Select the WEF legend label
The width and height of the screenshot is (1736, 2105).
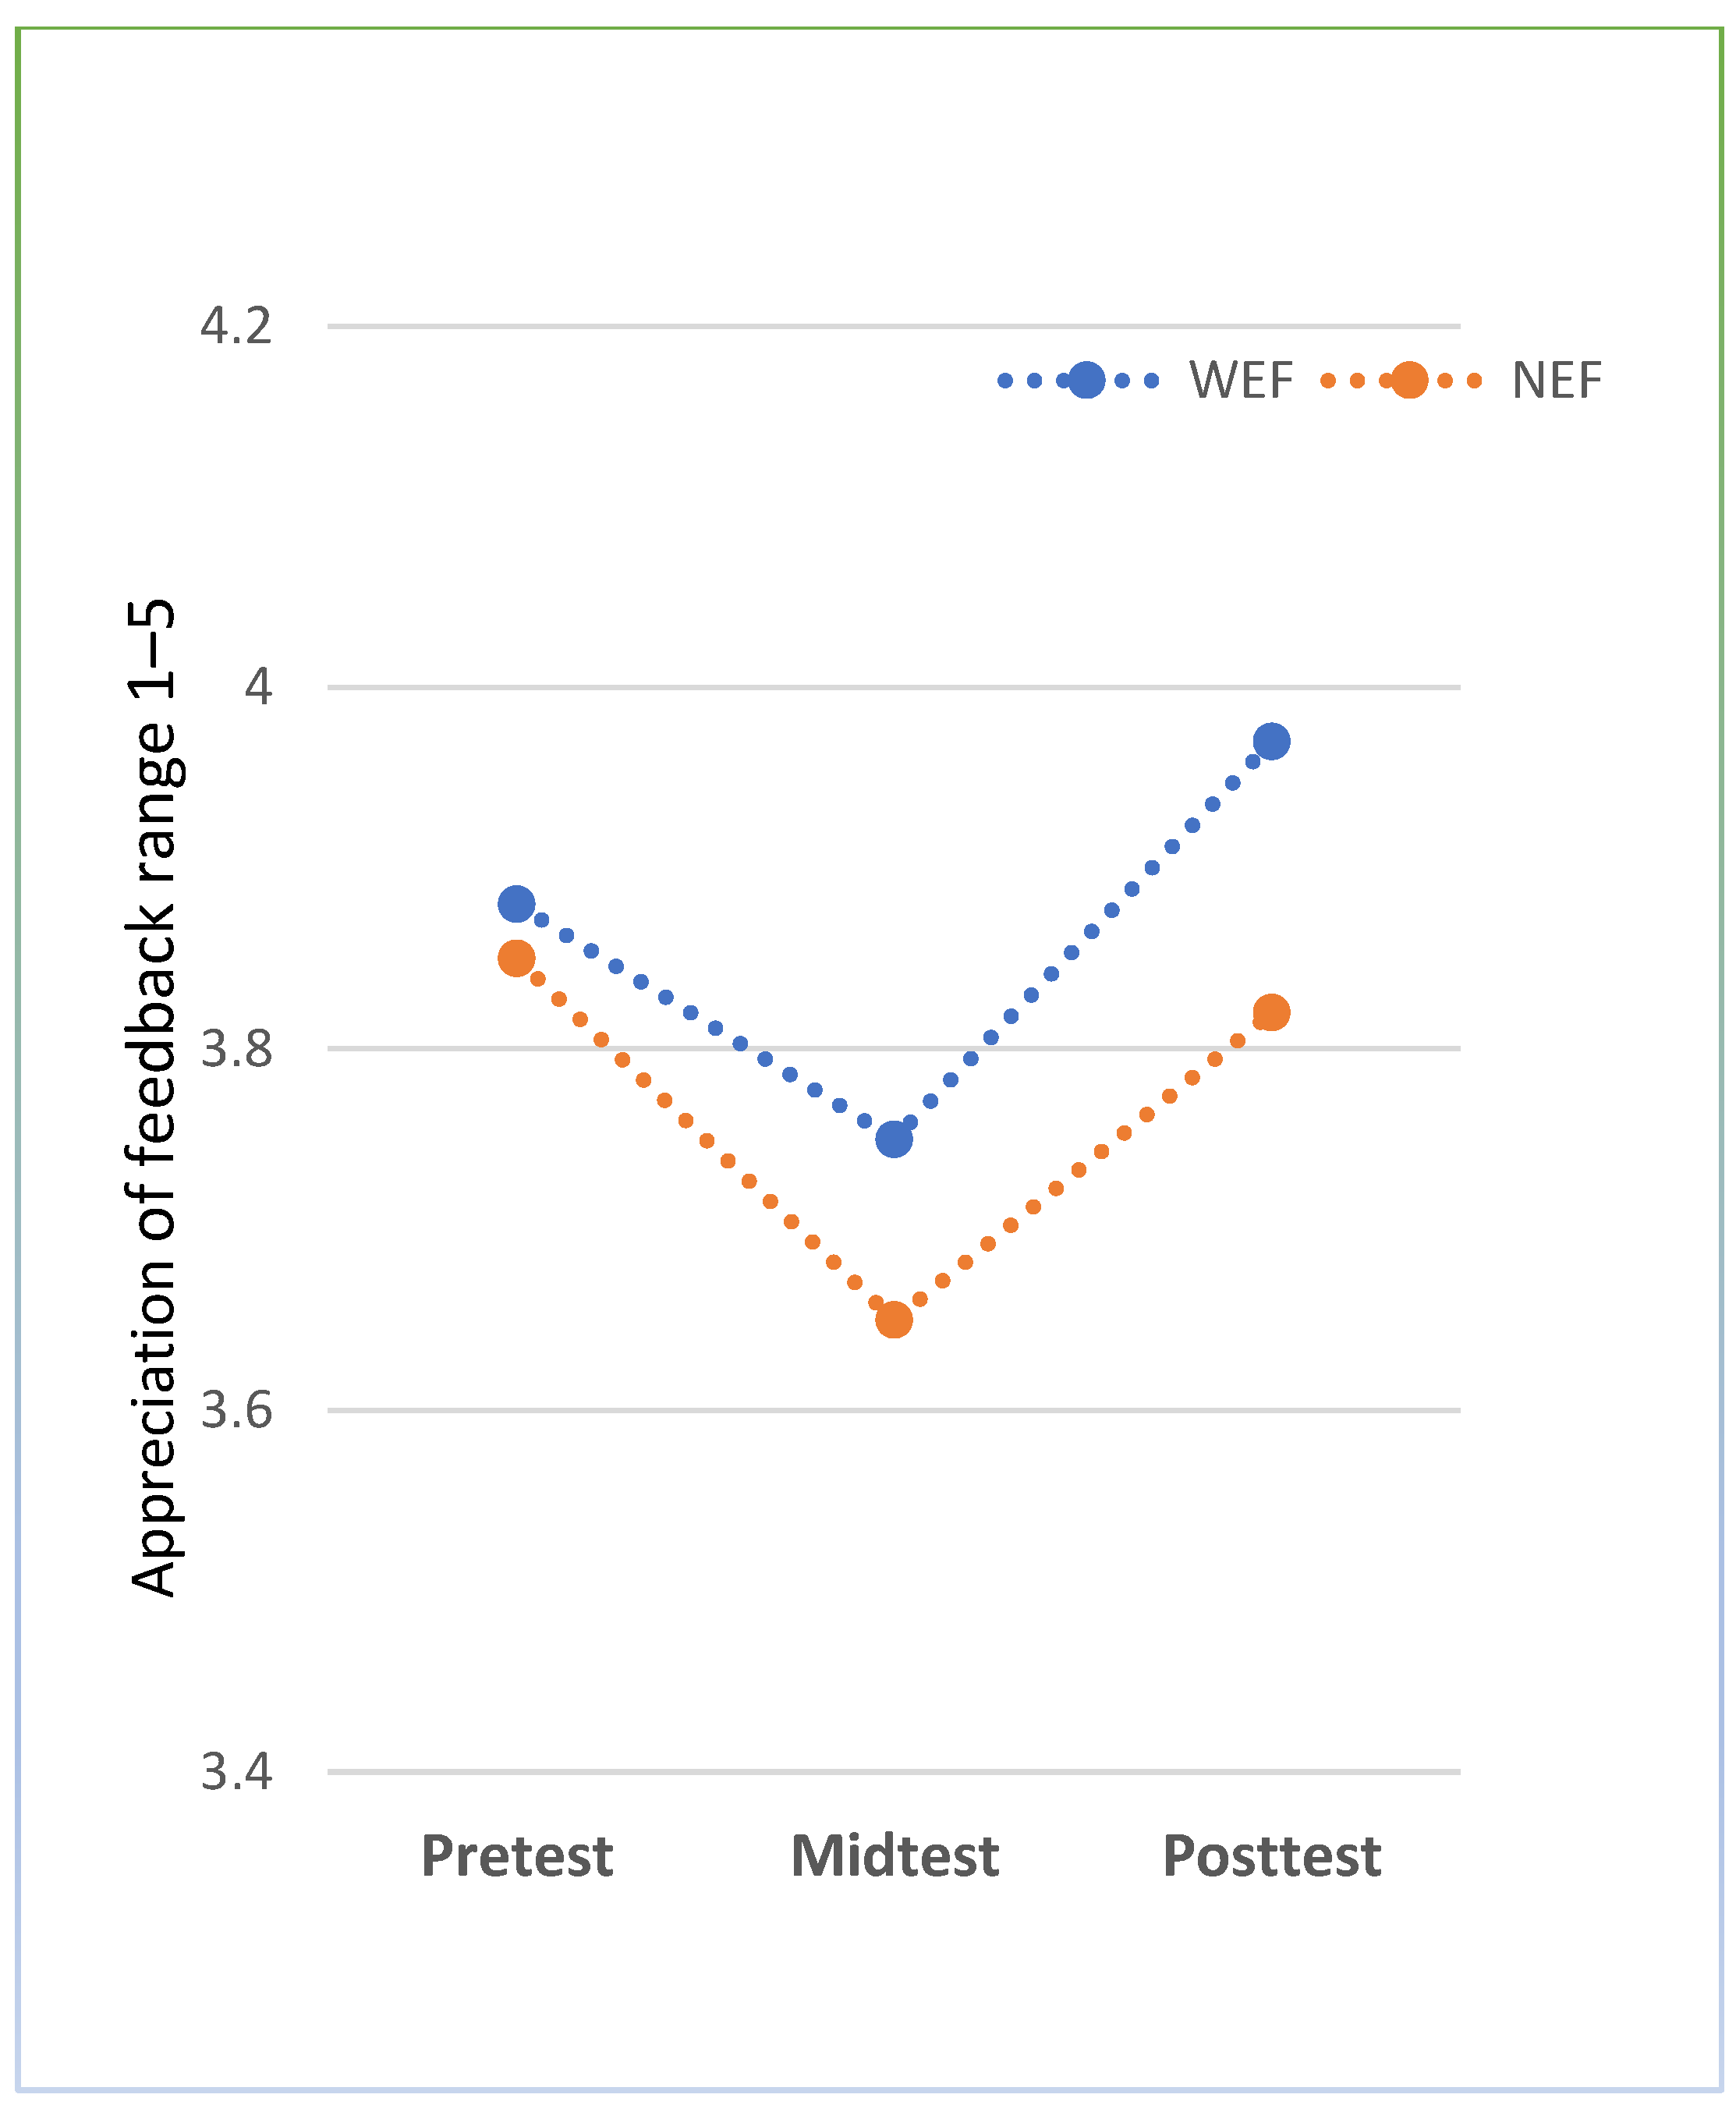click(1241, 381)
